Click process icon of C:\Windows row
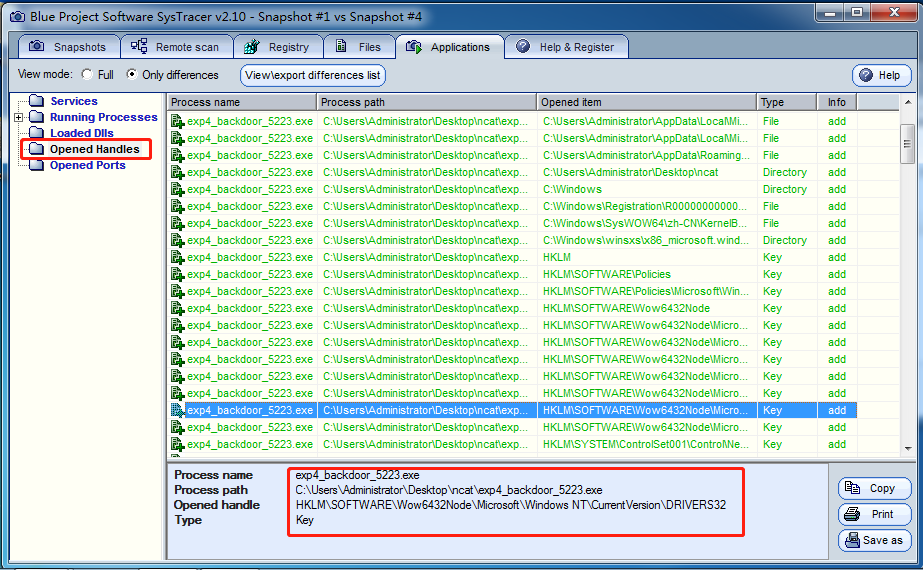 click(x=177, y=190)
